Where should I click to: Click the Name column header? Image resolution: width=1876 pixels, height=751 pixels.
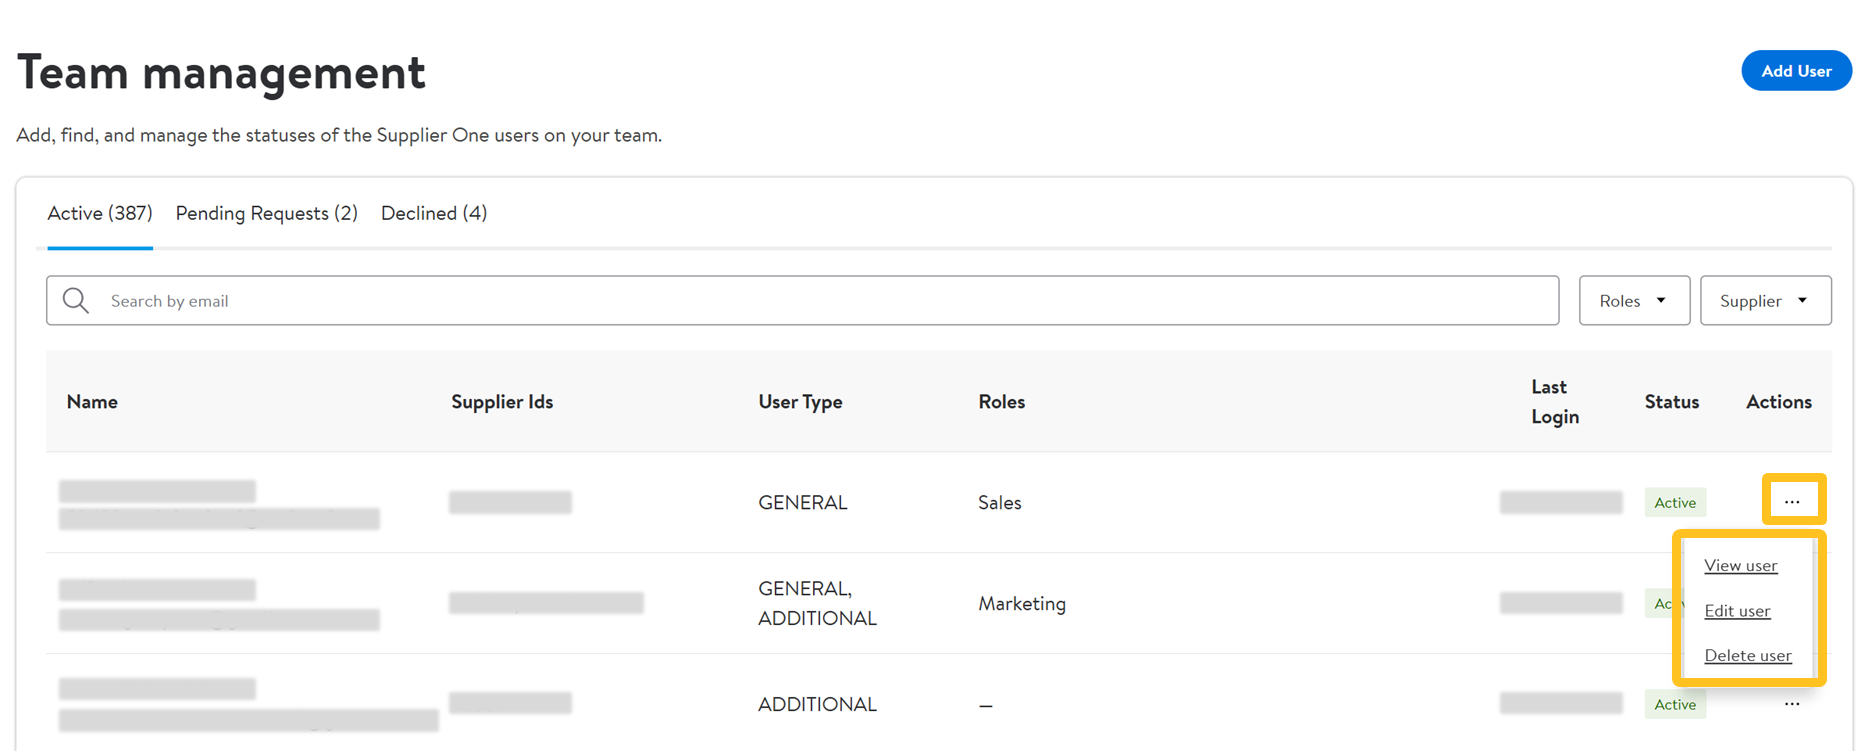click(x=92, y=402)
